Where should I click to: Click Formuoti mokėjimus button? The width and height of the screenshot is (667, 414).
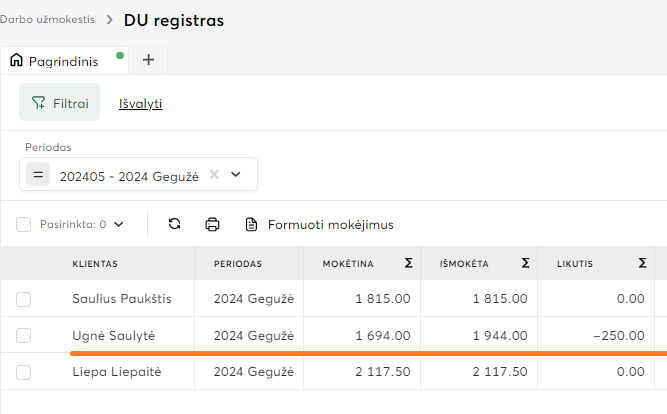(320, 224)
